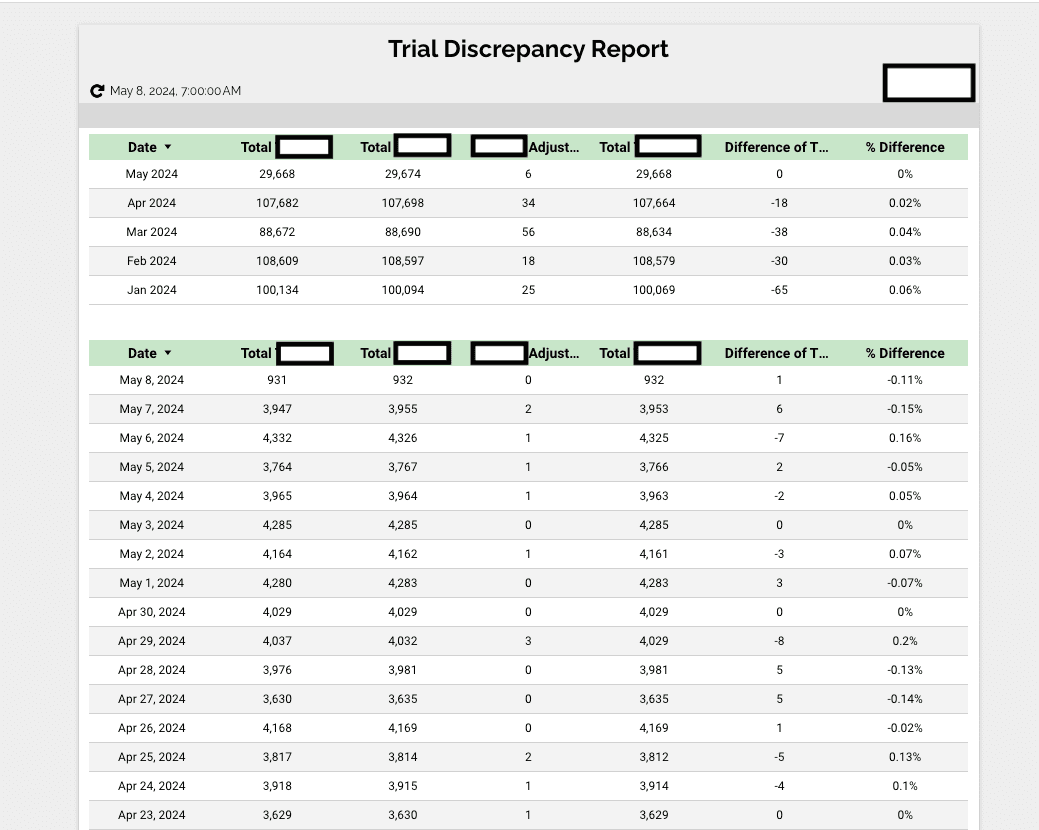Screen dimensions: 1039x830
Task: Click the value 4,161 in May 2 row
Action: coord(654,554)
